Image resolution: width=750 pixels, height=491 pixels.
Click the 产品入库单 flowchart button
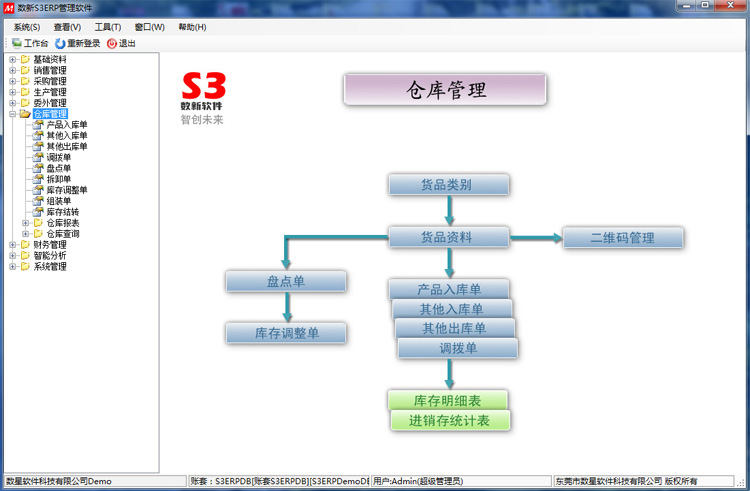pos(449,289)
